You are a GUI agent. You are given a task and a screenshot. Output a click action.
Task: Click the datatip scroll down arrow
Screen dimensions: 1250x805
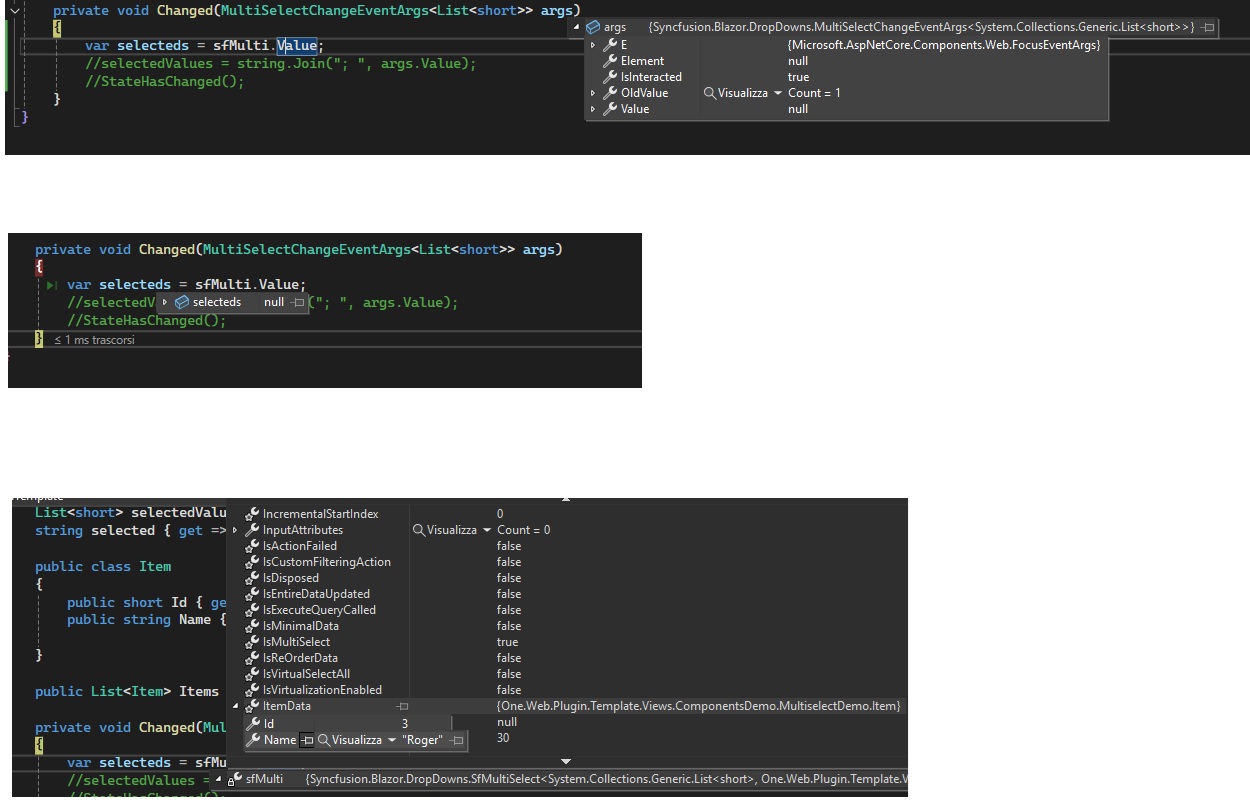[566, 762]
